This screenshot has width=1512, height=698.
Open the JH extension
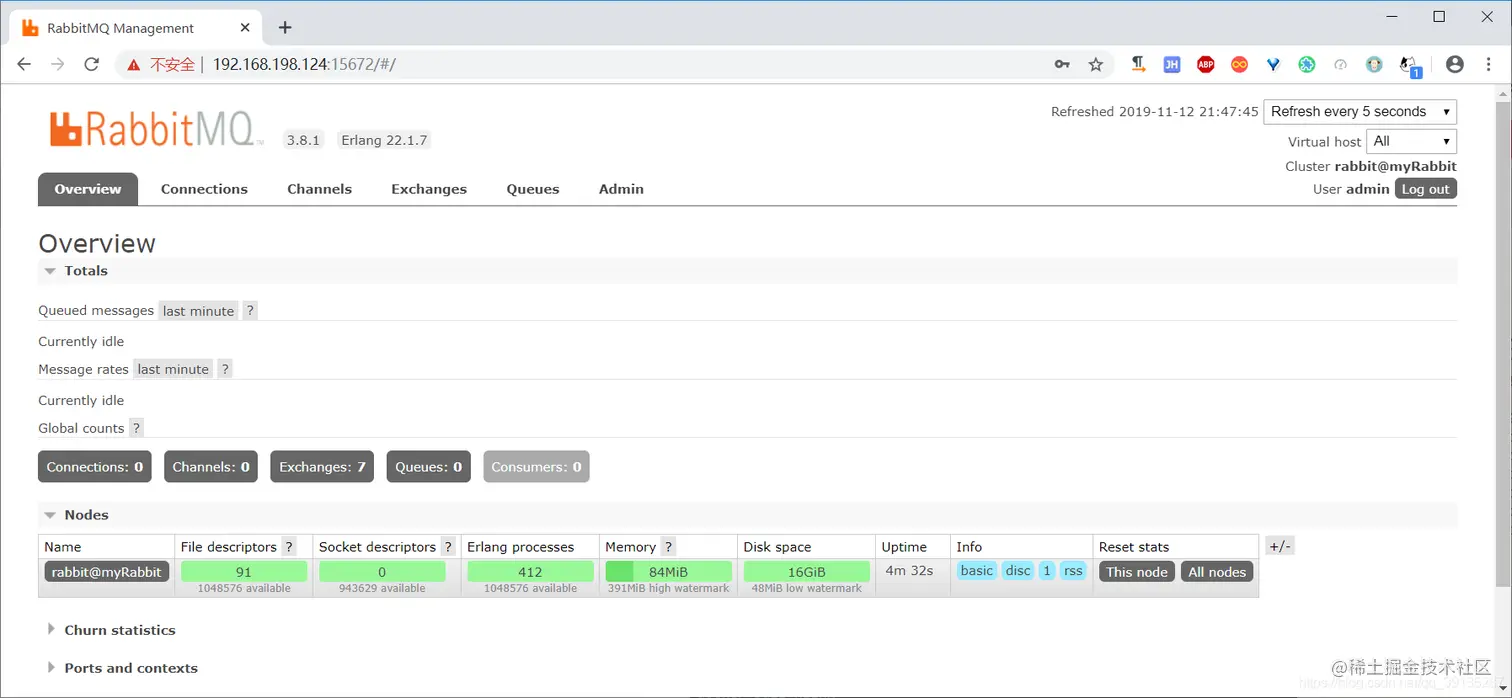tap(1172, 64)
